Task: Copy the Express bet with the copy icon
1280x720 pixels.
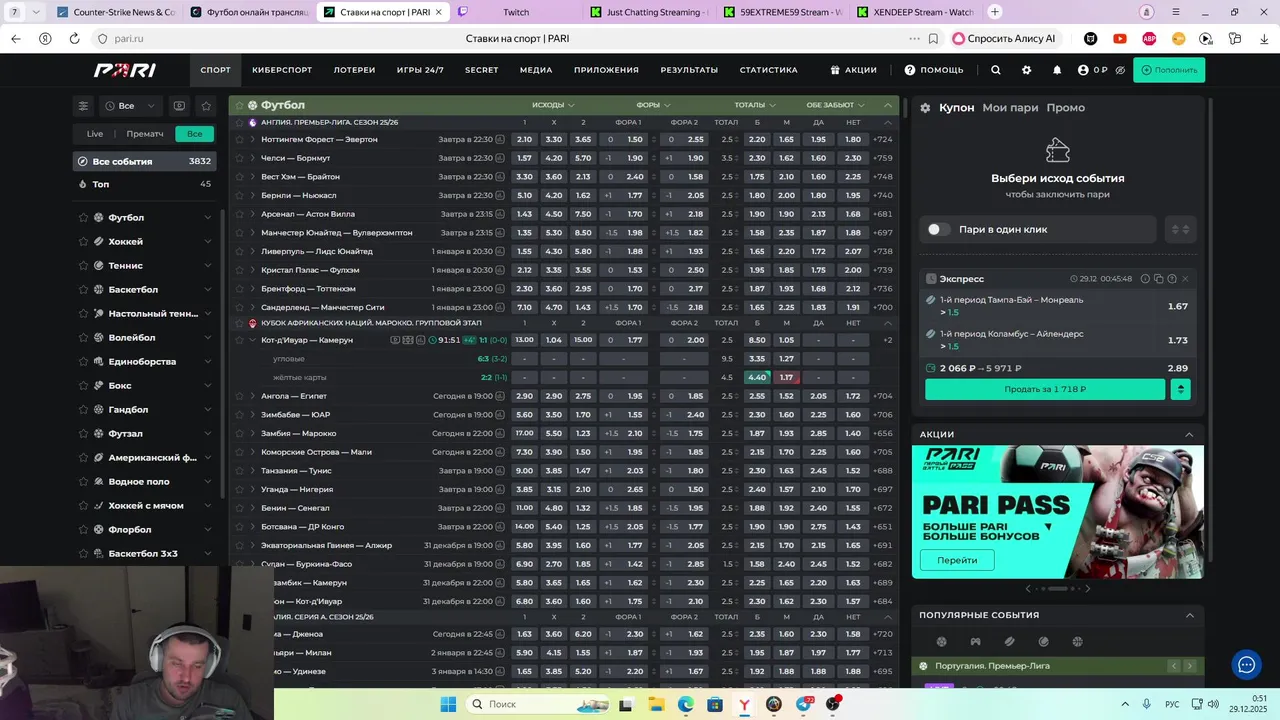Action: pyautogui.click(x=1159, y=279)
